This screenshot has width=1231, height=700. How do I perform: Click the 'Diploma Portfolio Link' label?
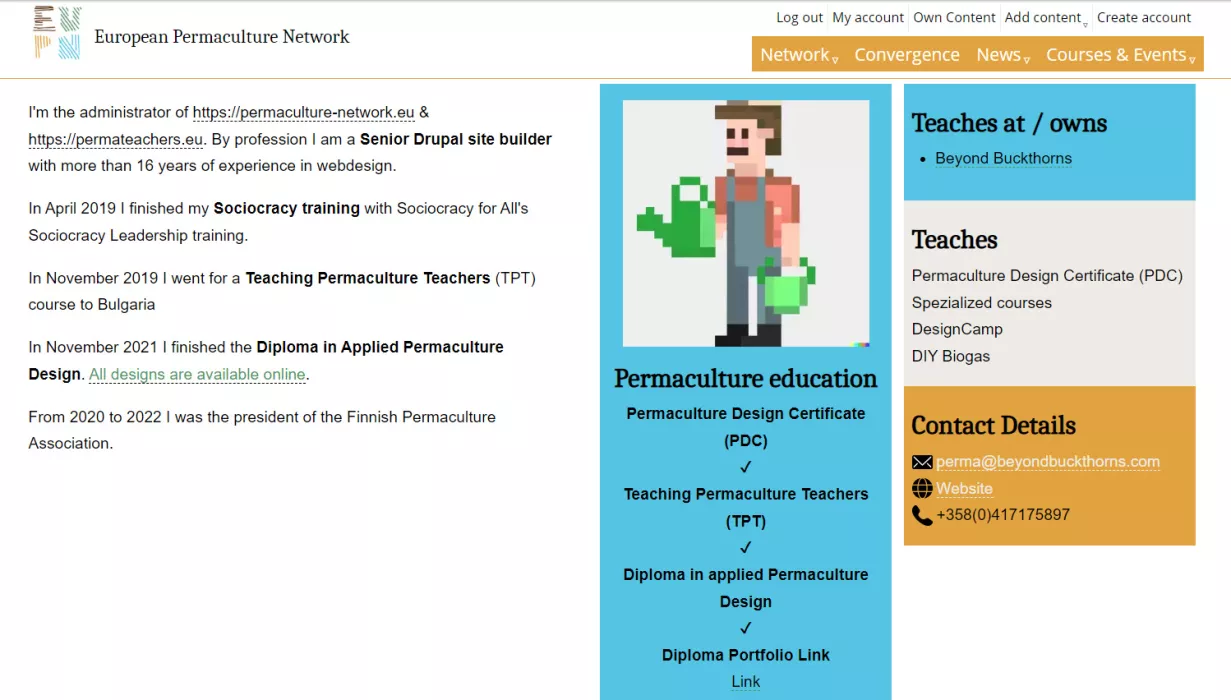[x=746, y=655]
